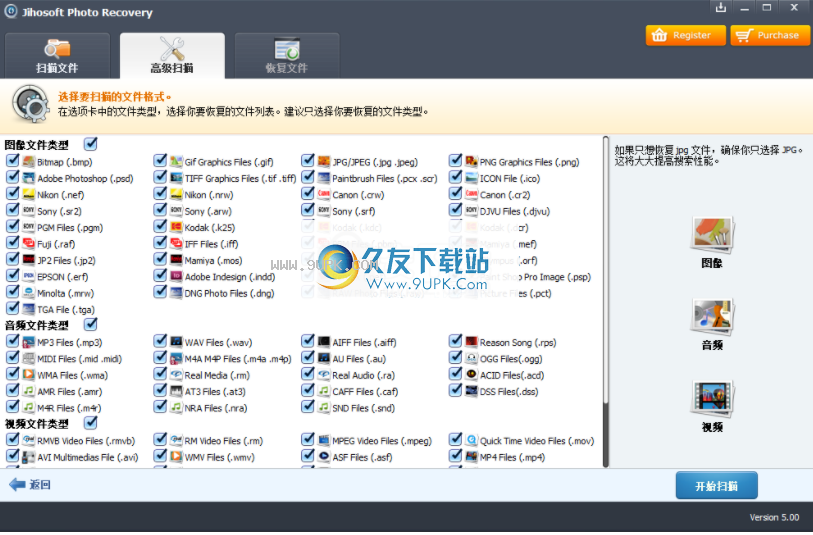Click the EPSON (.erf) label
The image size is (813, 535).
click(x=63, y=277)
